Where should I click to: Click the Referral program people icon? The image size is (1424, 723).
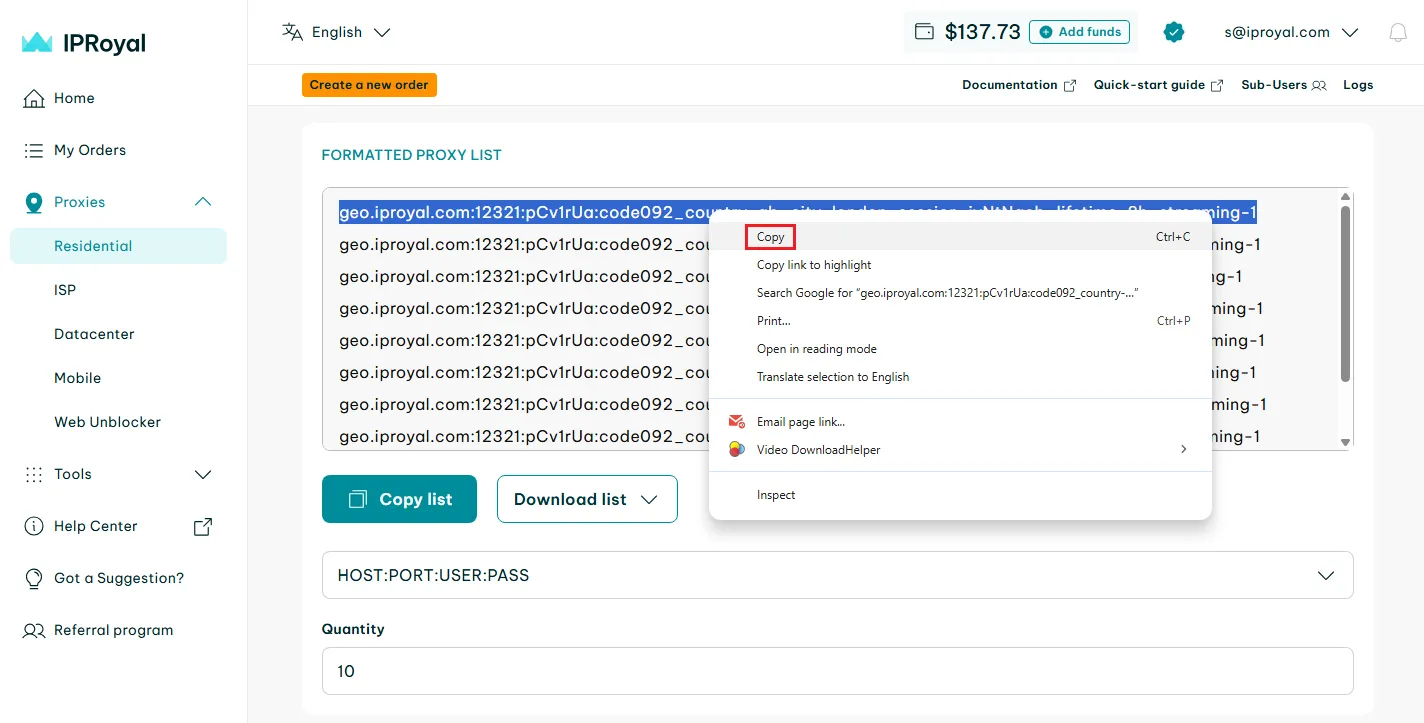pyautogui.click(x=34, y=630)
